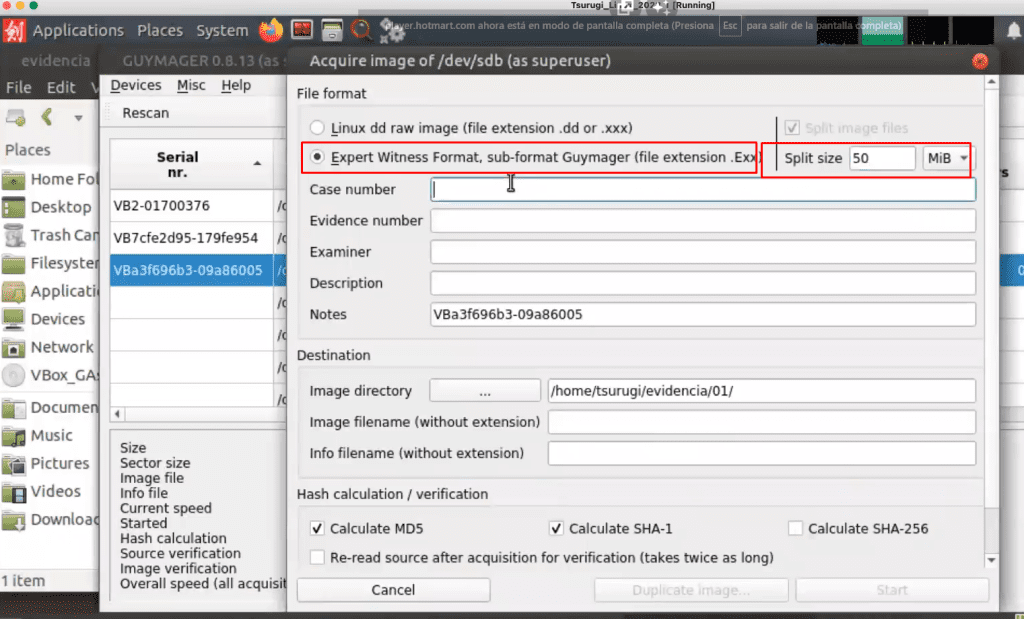The image size is (1024, 619).
Task: Click the computer icon in file manager toolbar
Action: pos(16,118)
